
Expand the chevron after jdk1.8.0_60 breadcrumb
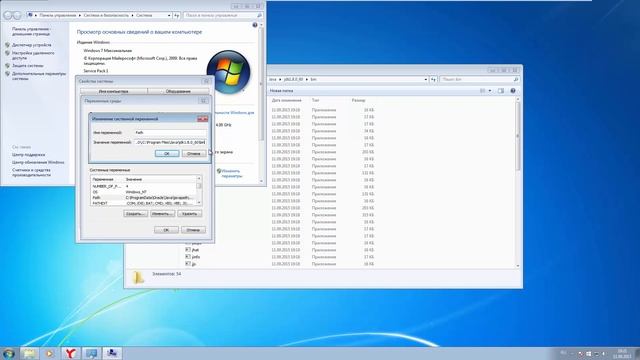(x=307, y=79)
